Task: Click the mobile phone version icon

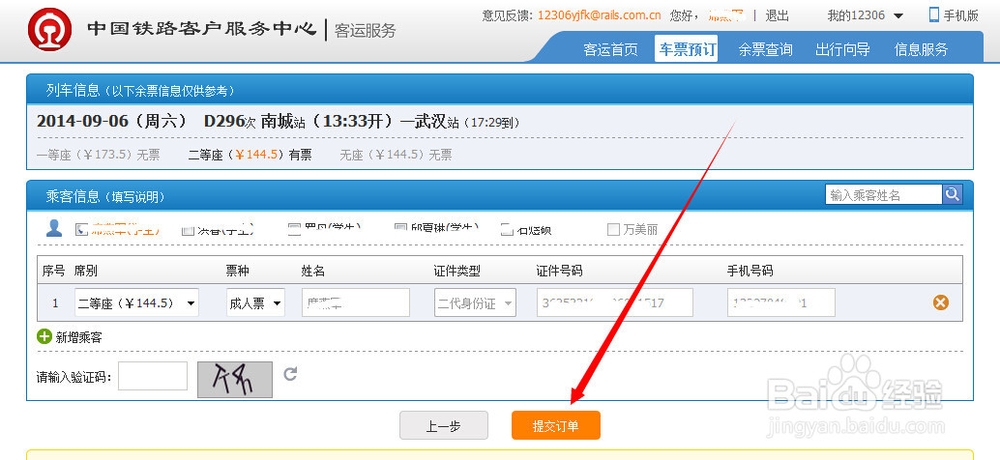Action: pyautogui.click(x=934, y=15)
